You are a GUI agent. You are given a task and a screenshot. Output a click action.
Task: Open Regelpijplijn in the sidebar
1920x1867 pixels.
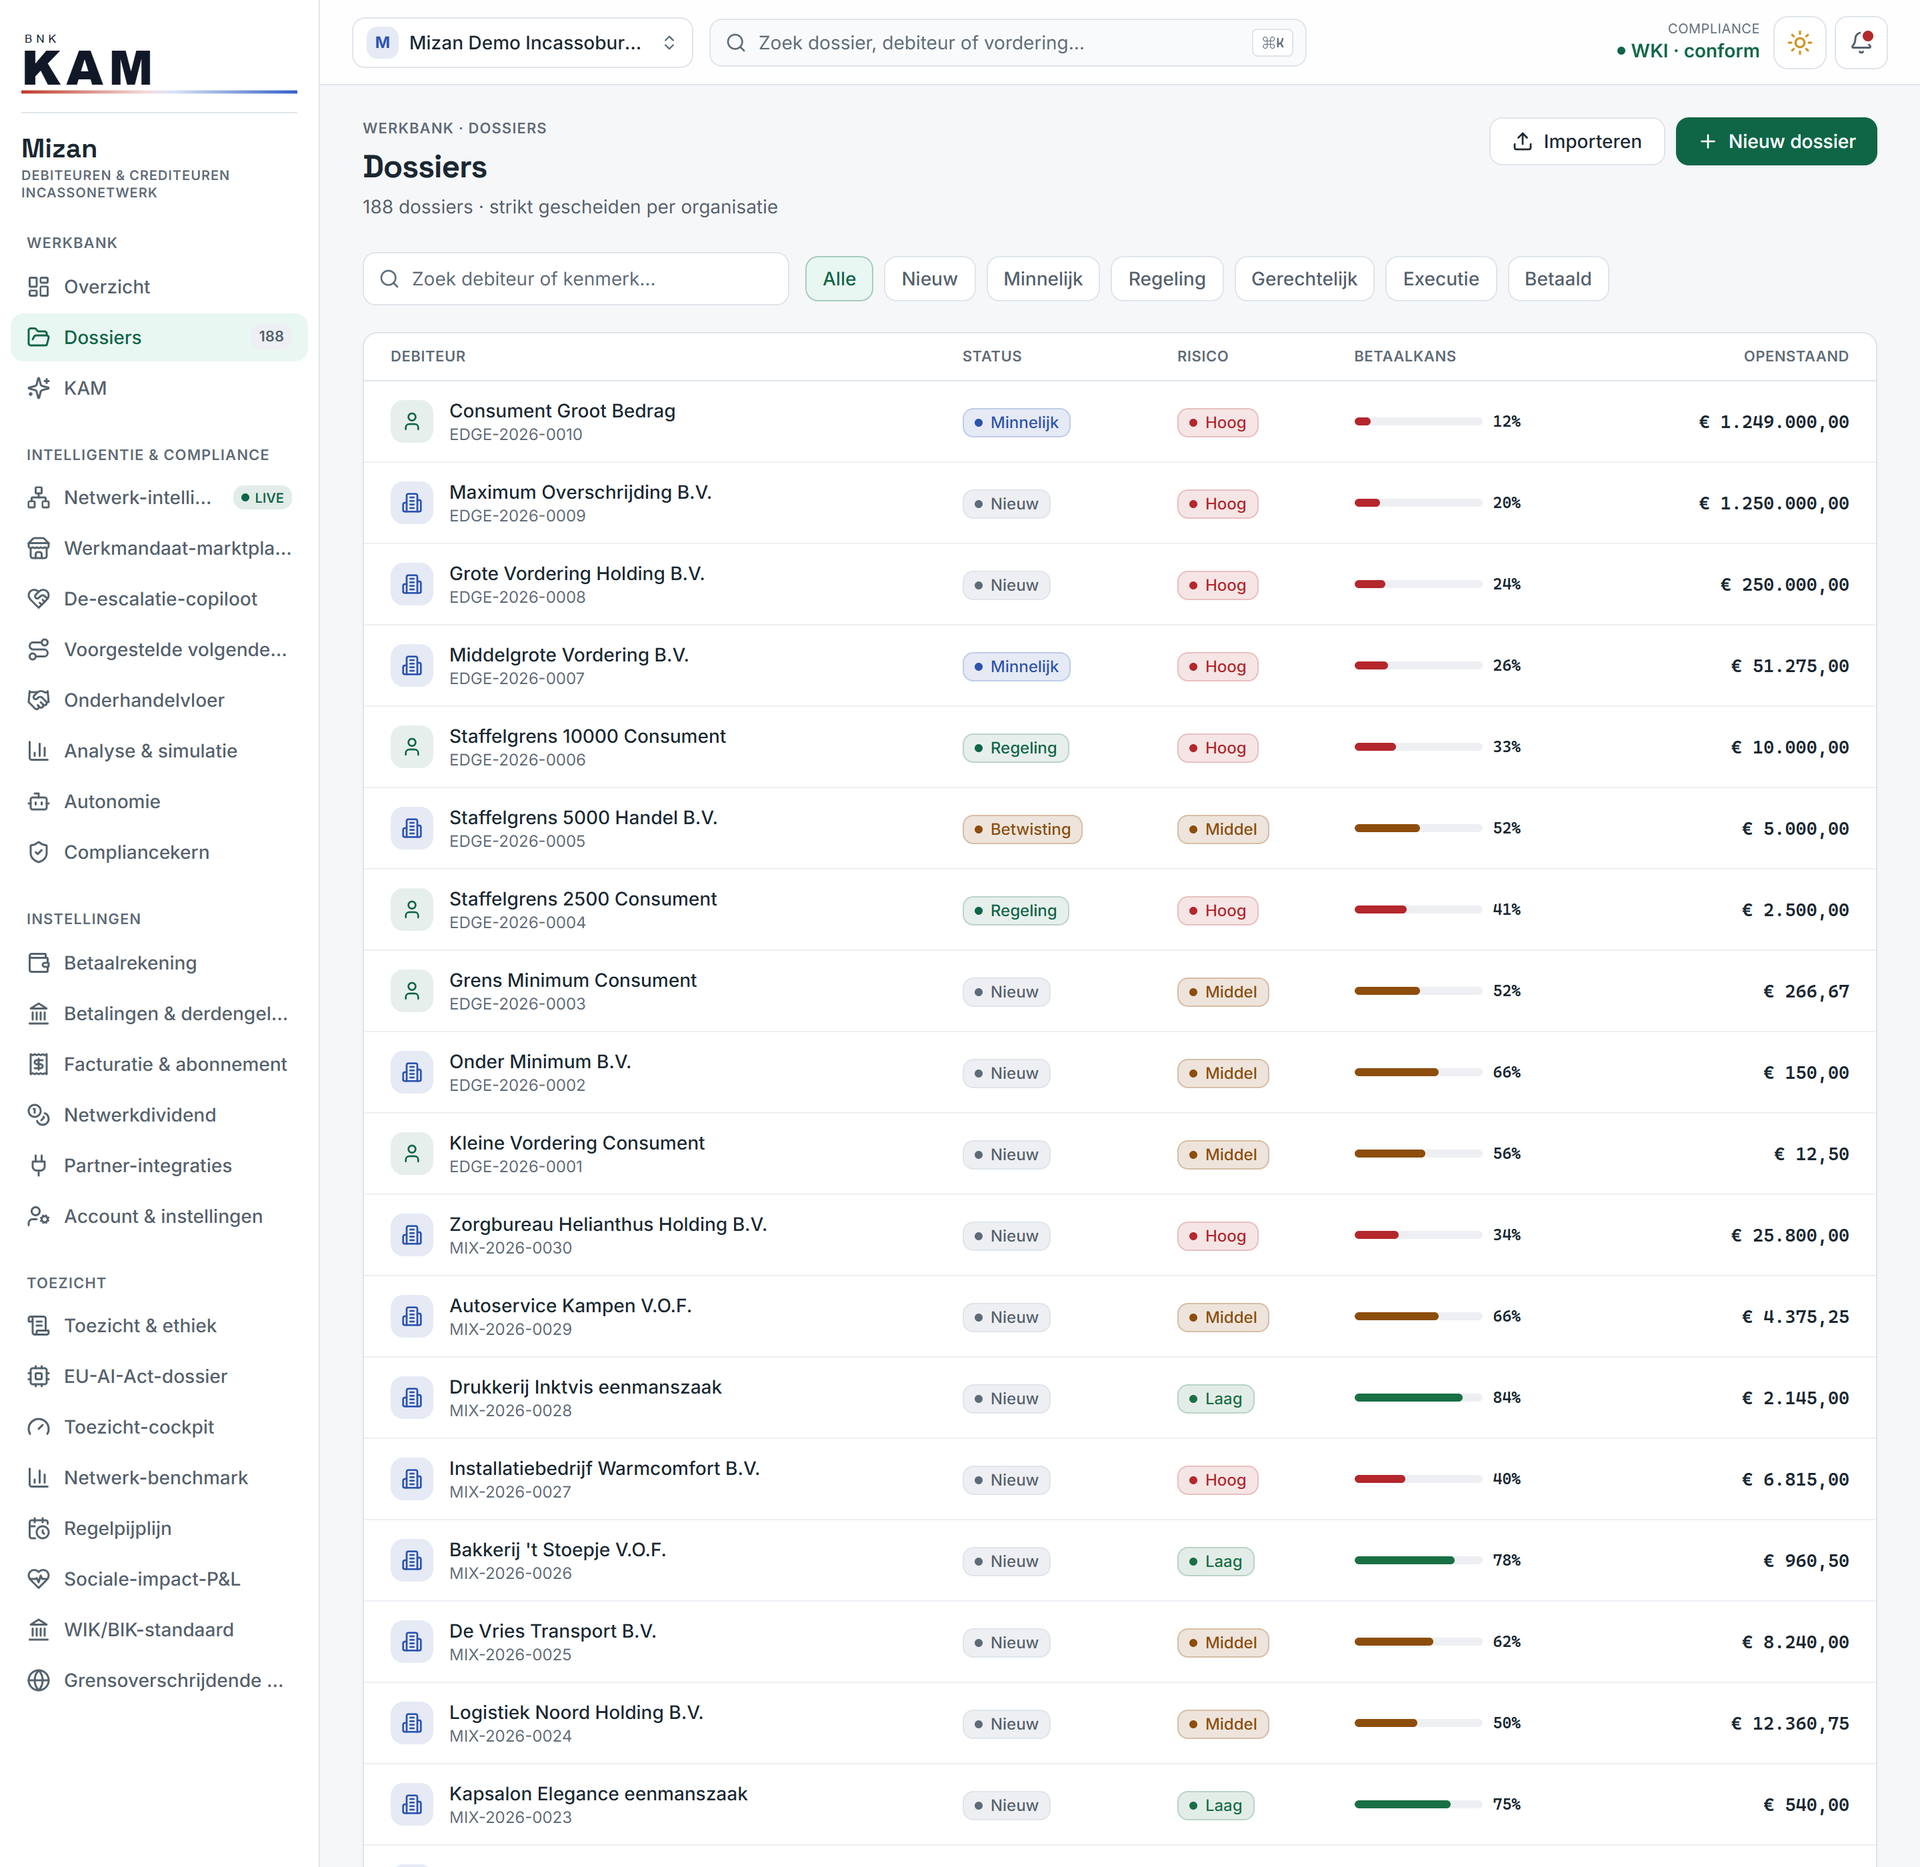[x=159, y=1529]
